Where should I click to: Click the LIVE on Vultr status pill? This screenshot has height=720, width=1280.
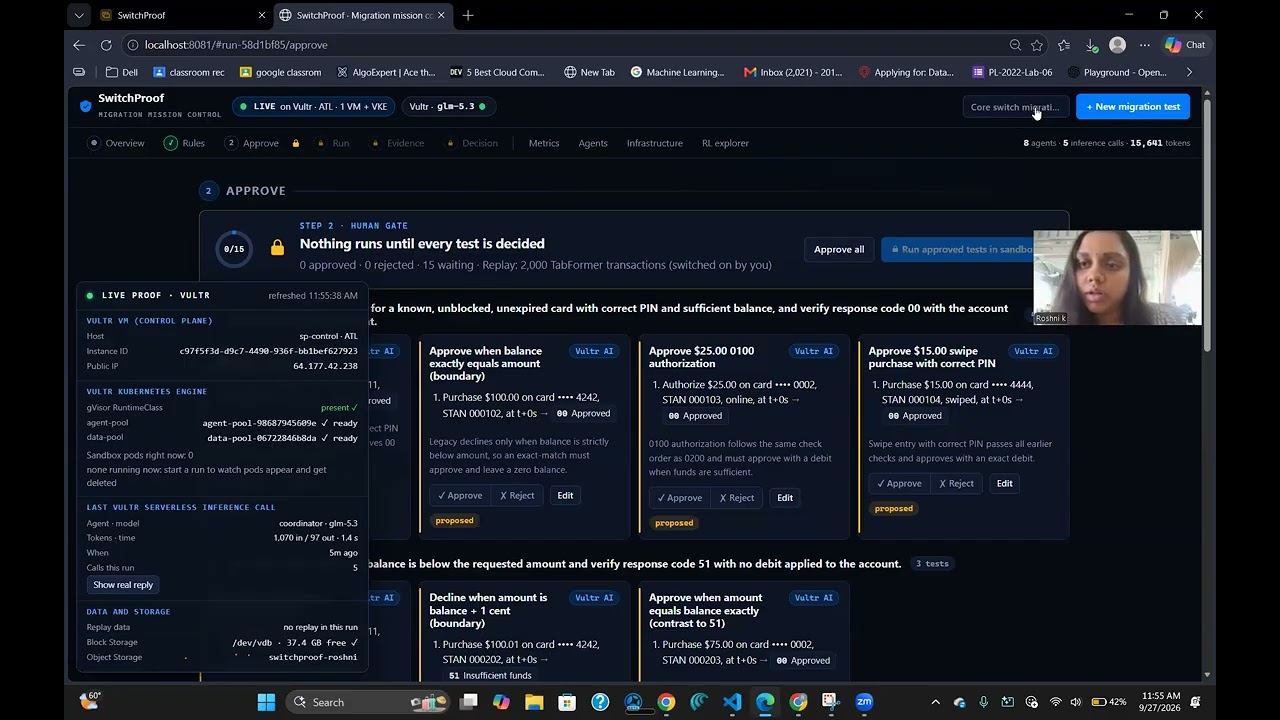(313, 107)
